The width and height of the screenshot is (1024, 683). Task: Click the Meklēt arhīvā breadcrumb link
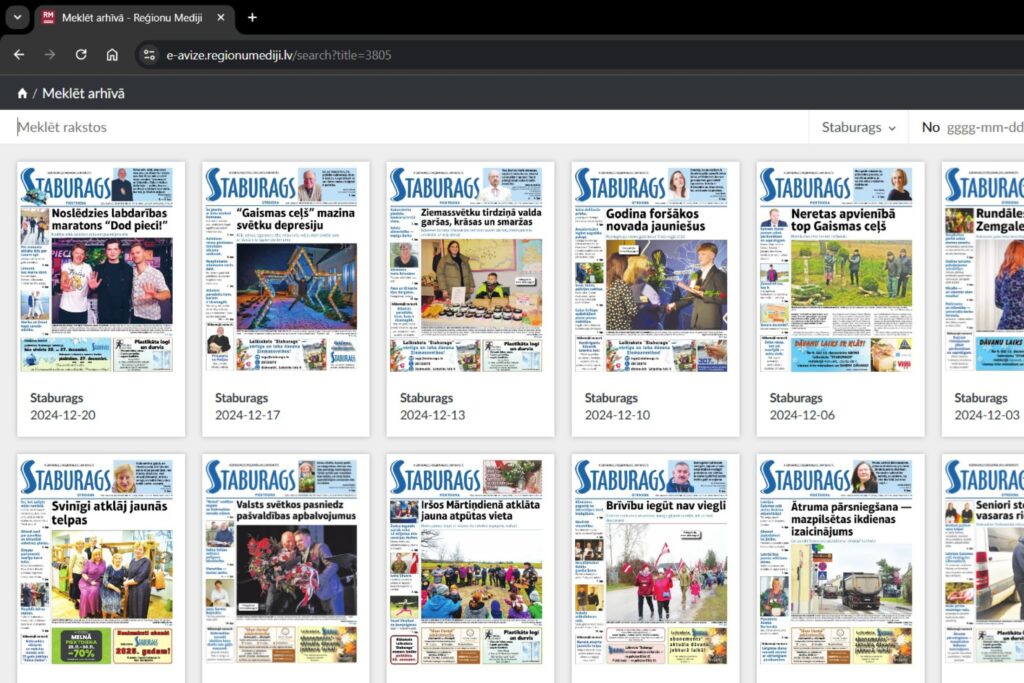pos(84,93)
